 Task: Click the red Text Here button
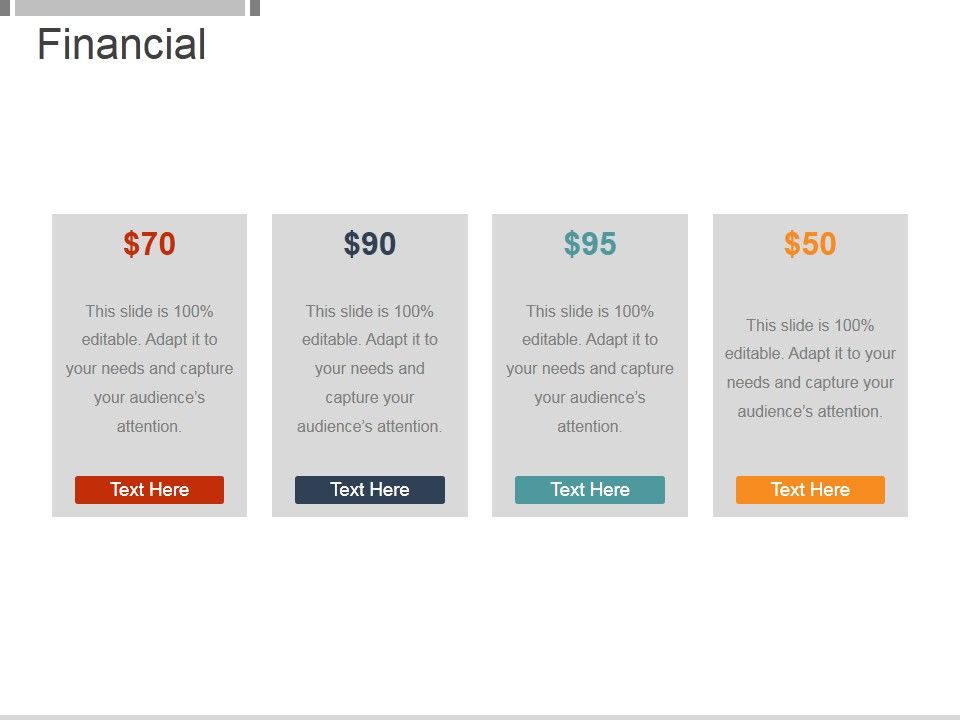[x=149, y=490]
